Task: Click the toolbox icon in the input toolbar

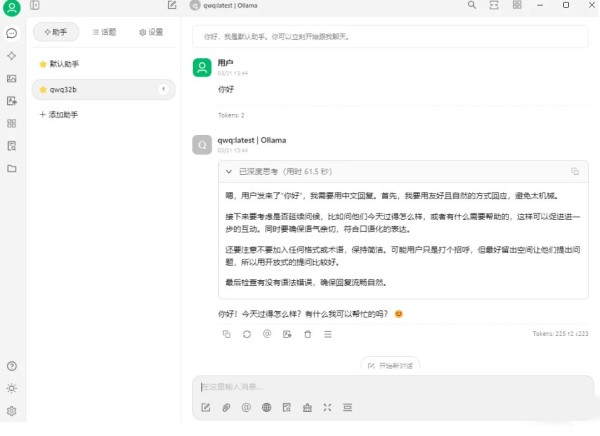Action: tap(307, 407)
